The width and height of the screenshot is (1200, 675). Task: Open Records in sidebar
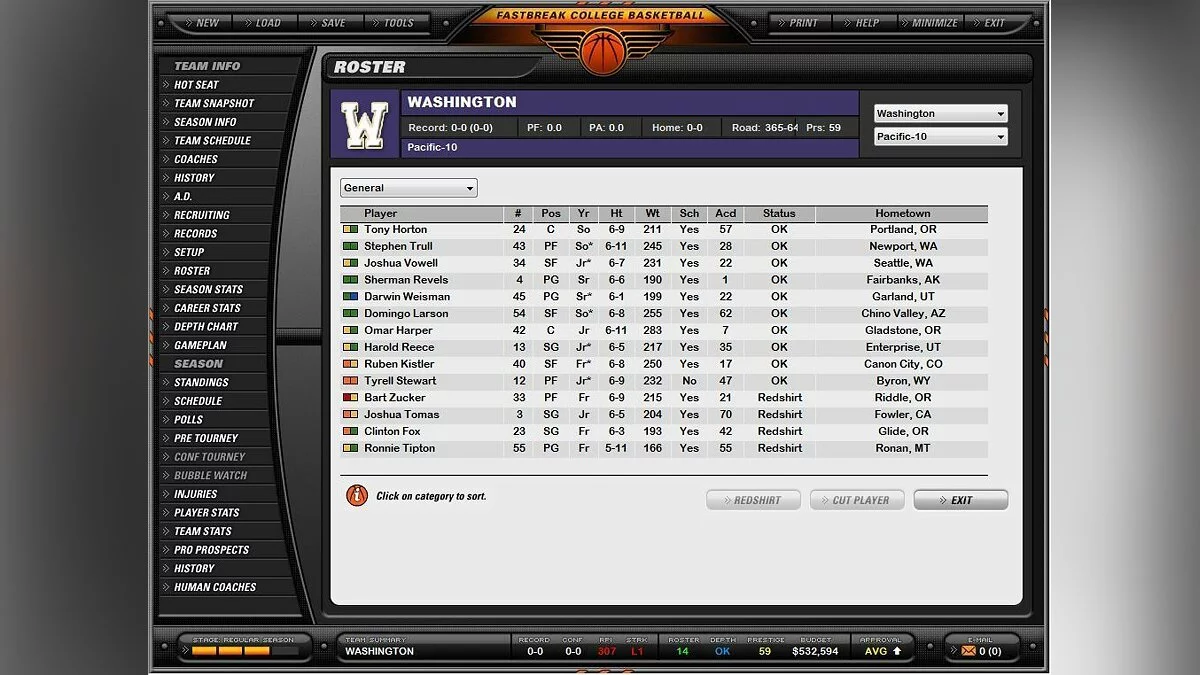point(195,234)
